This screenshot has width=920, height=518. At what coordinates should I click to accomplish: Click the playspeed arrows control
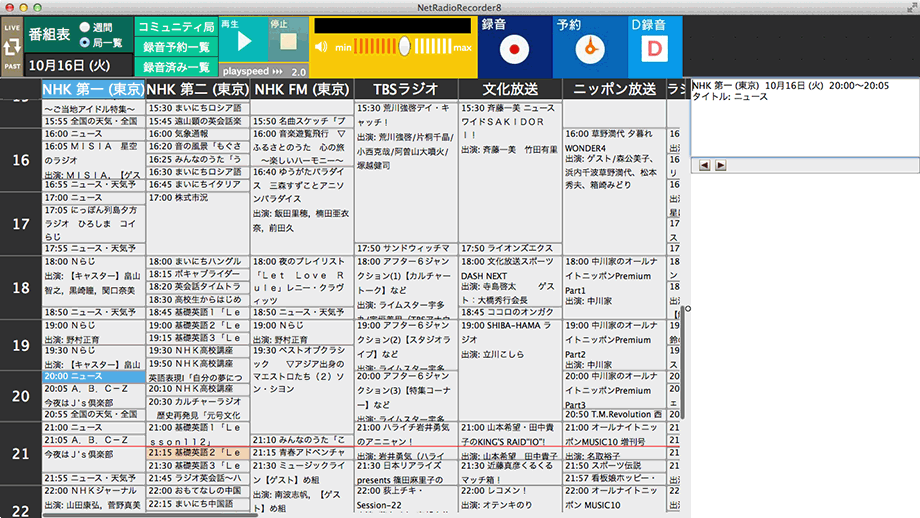pos(278,71)
